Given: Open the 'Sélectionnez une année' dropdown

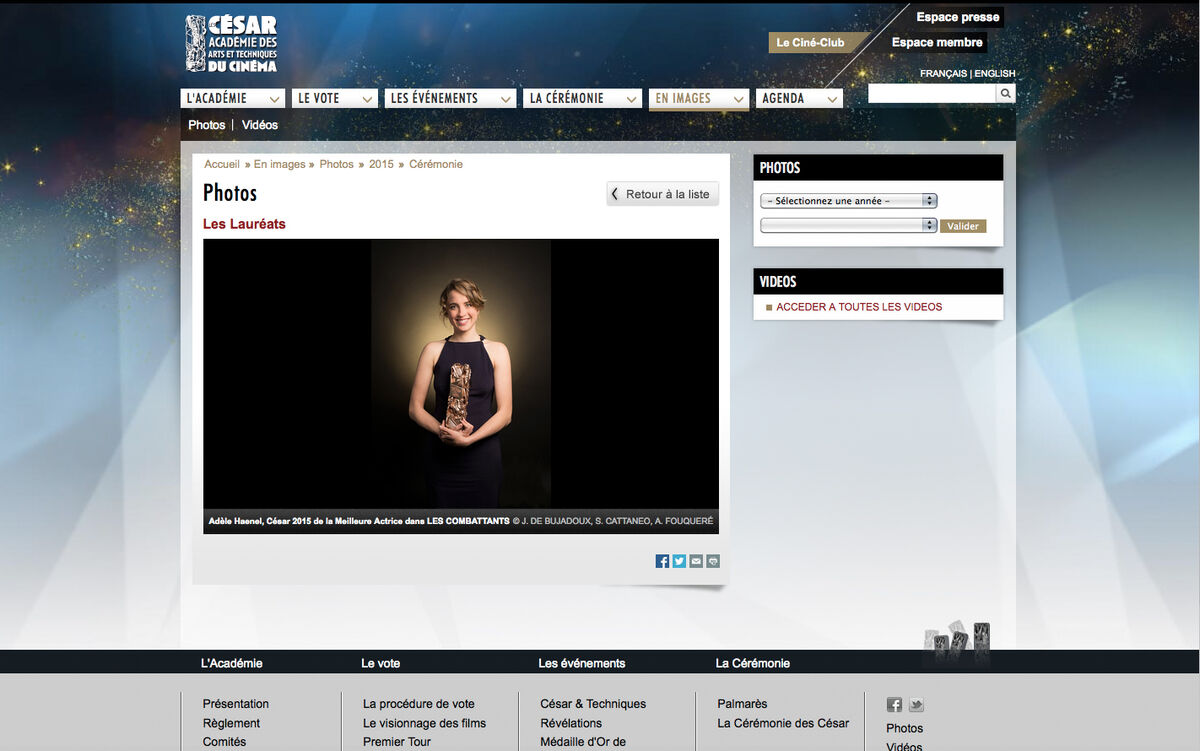Looking at the screenshot, I should [847, 200].
